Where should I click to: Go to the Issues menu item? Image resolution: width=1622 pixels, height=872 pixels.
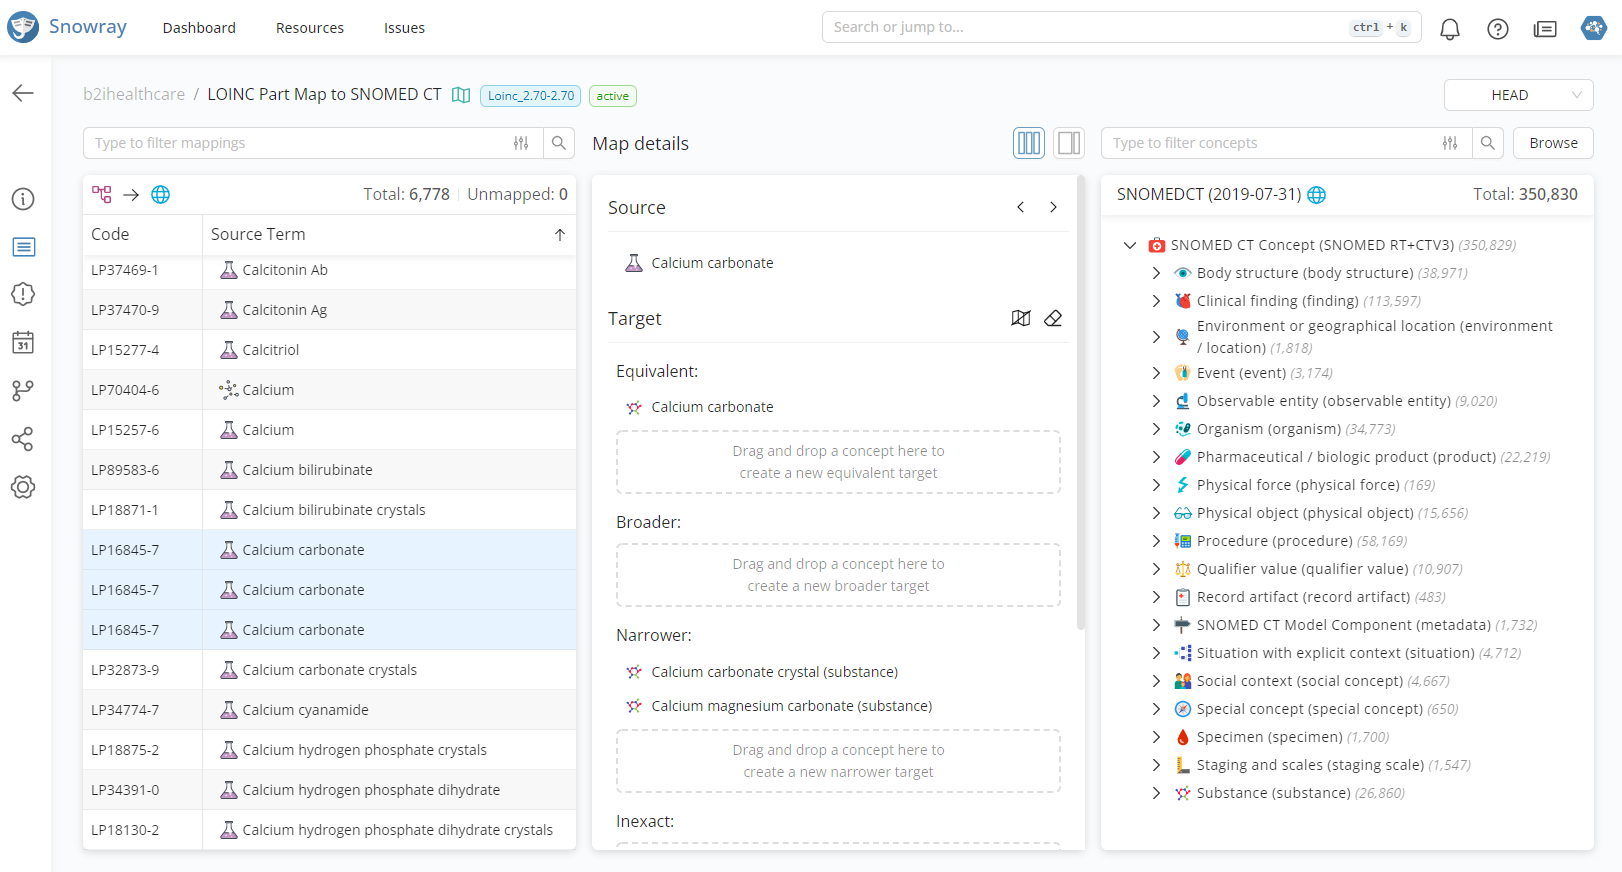[x=404, y=28]
